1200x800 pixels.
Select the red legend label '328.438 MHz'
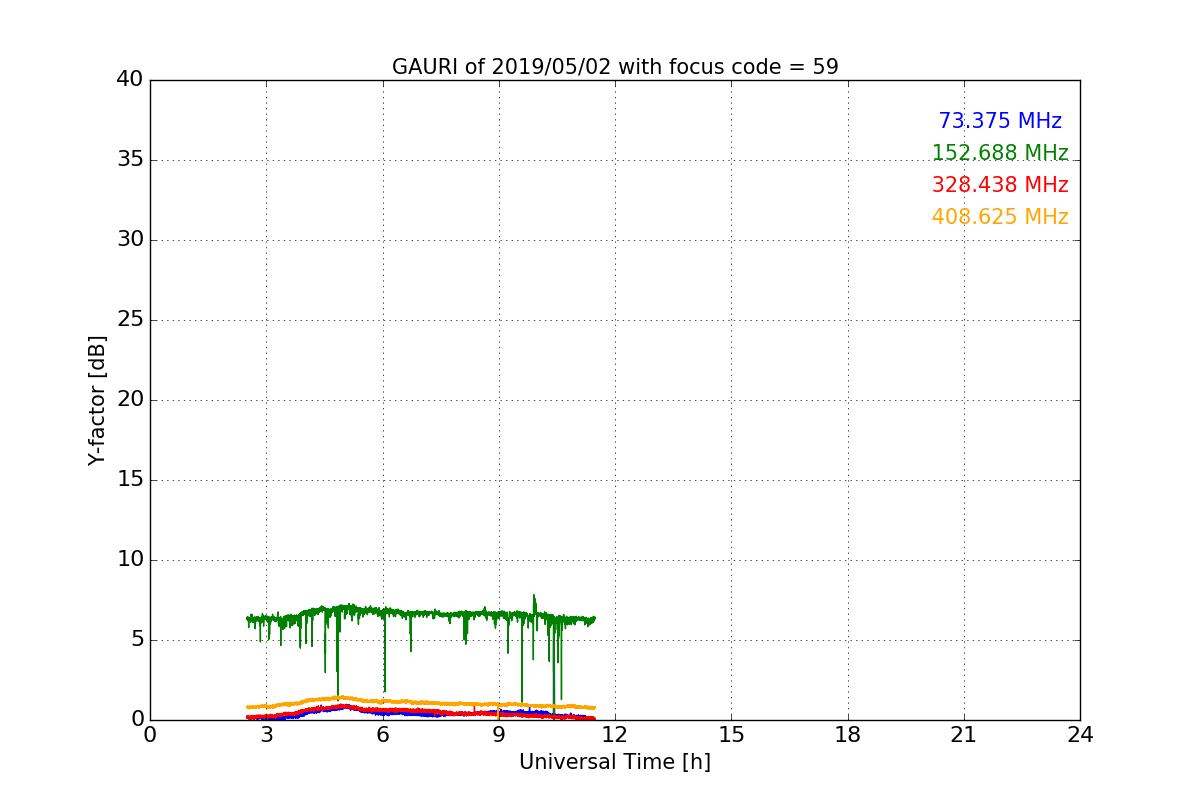(x=1000, y=185)
